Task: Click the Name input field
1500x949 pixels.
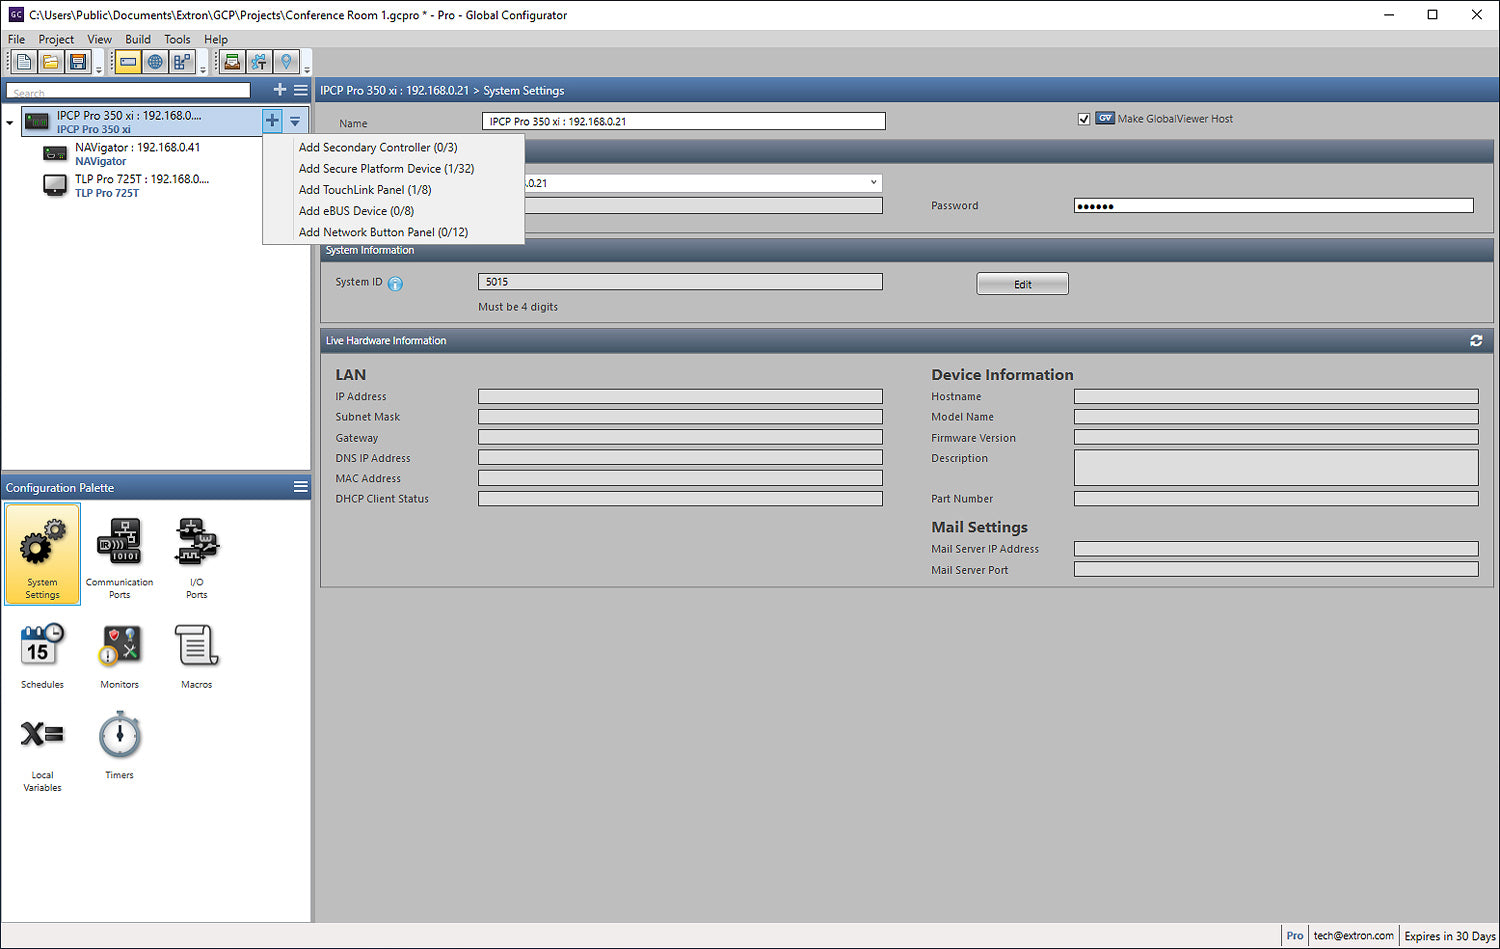Action: click(x=684, y=121)
